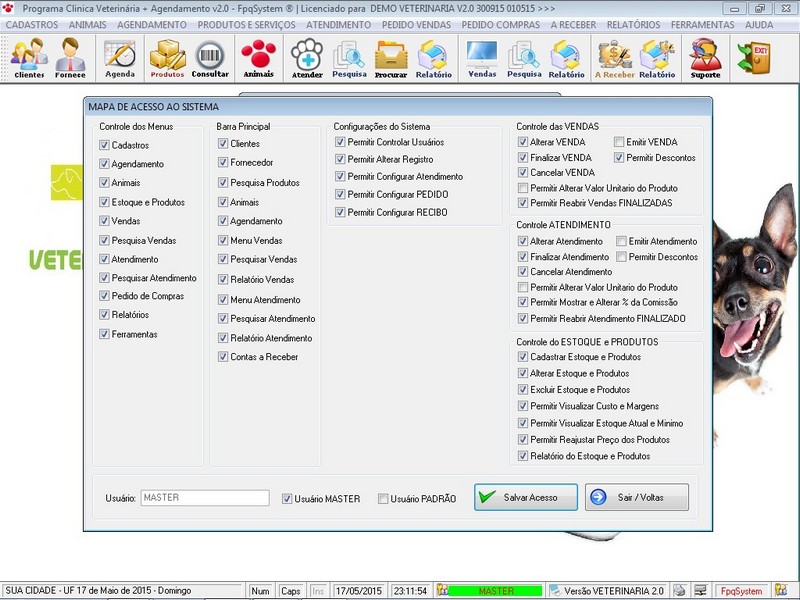
Task: Click the Procurar file drawer icon
Action: point(391,58)
